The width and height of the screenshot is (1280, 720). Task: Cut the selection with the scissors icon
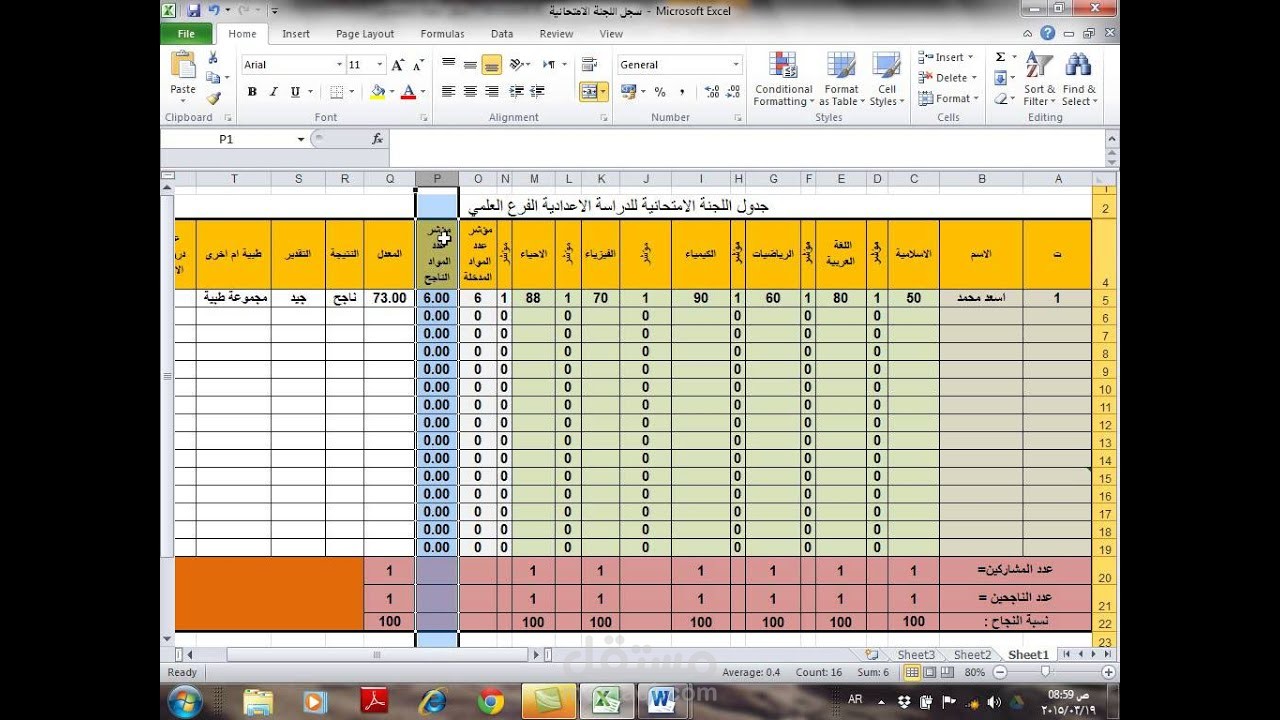point(213,58)
